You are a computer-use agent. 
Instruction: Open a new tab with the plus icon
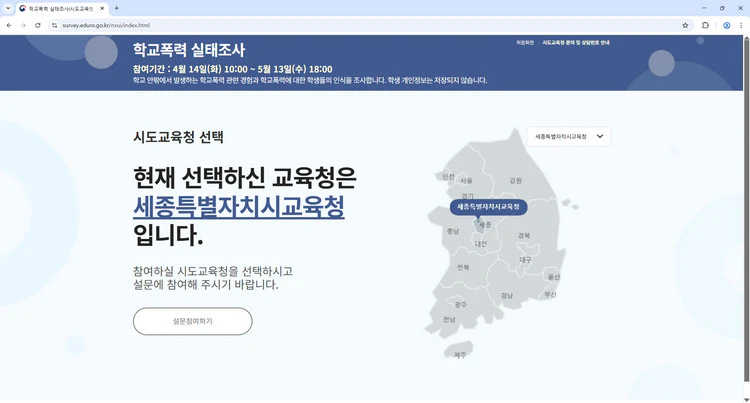[116, 8]
